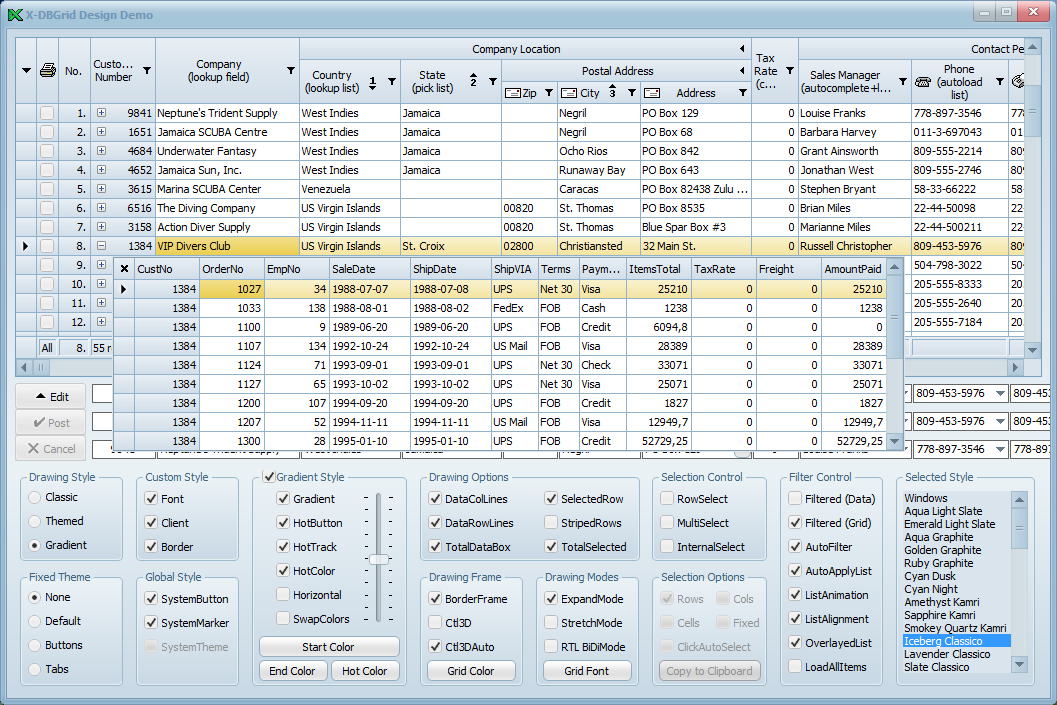Close the orders detail grid with X
The image size is (1057, 705).
point(124,269)
